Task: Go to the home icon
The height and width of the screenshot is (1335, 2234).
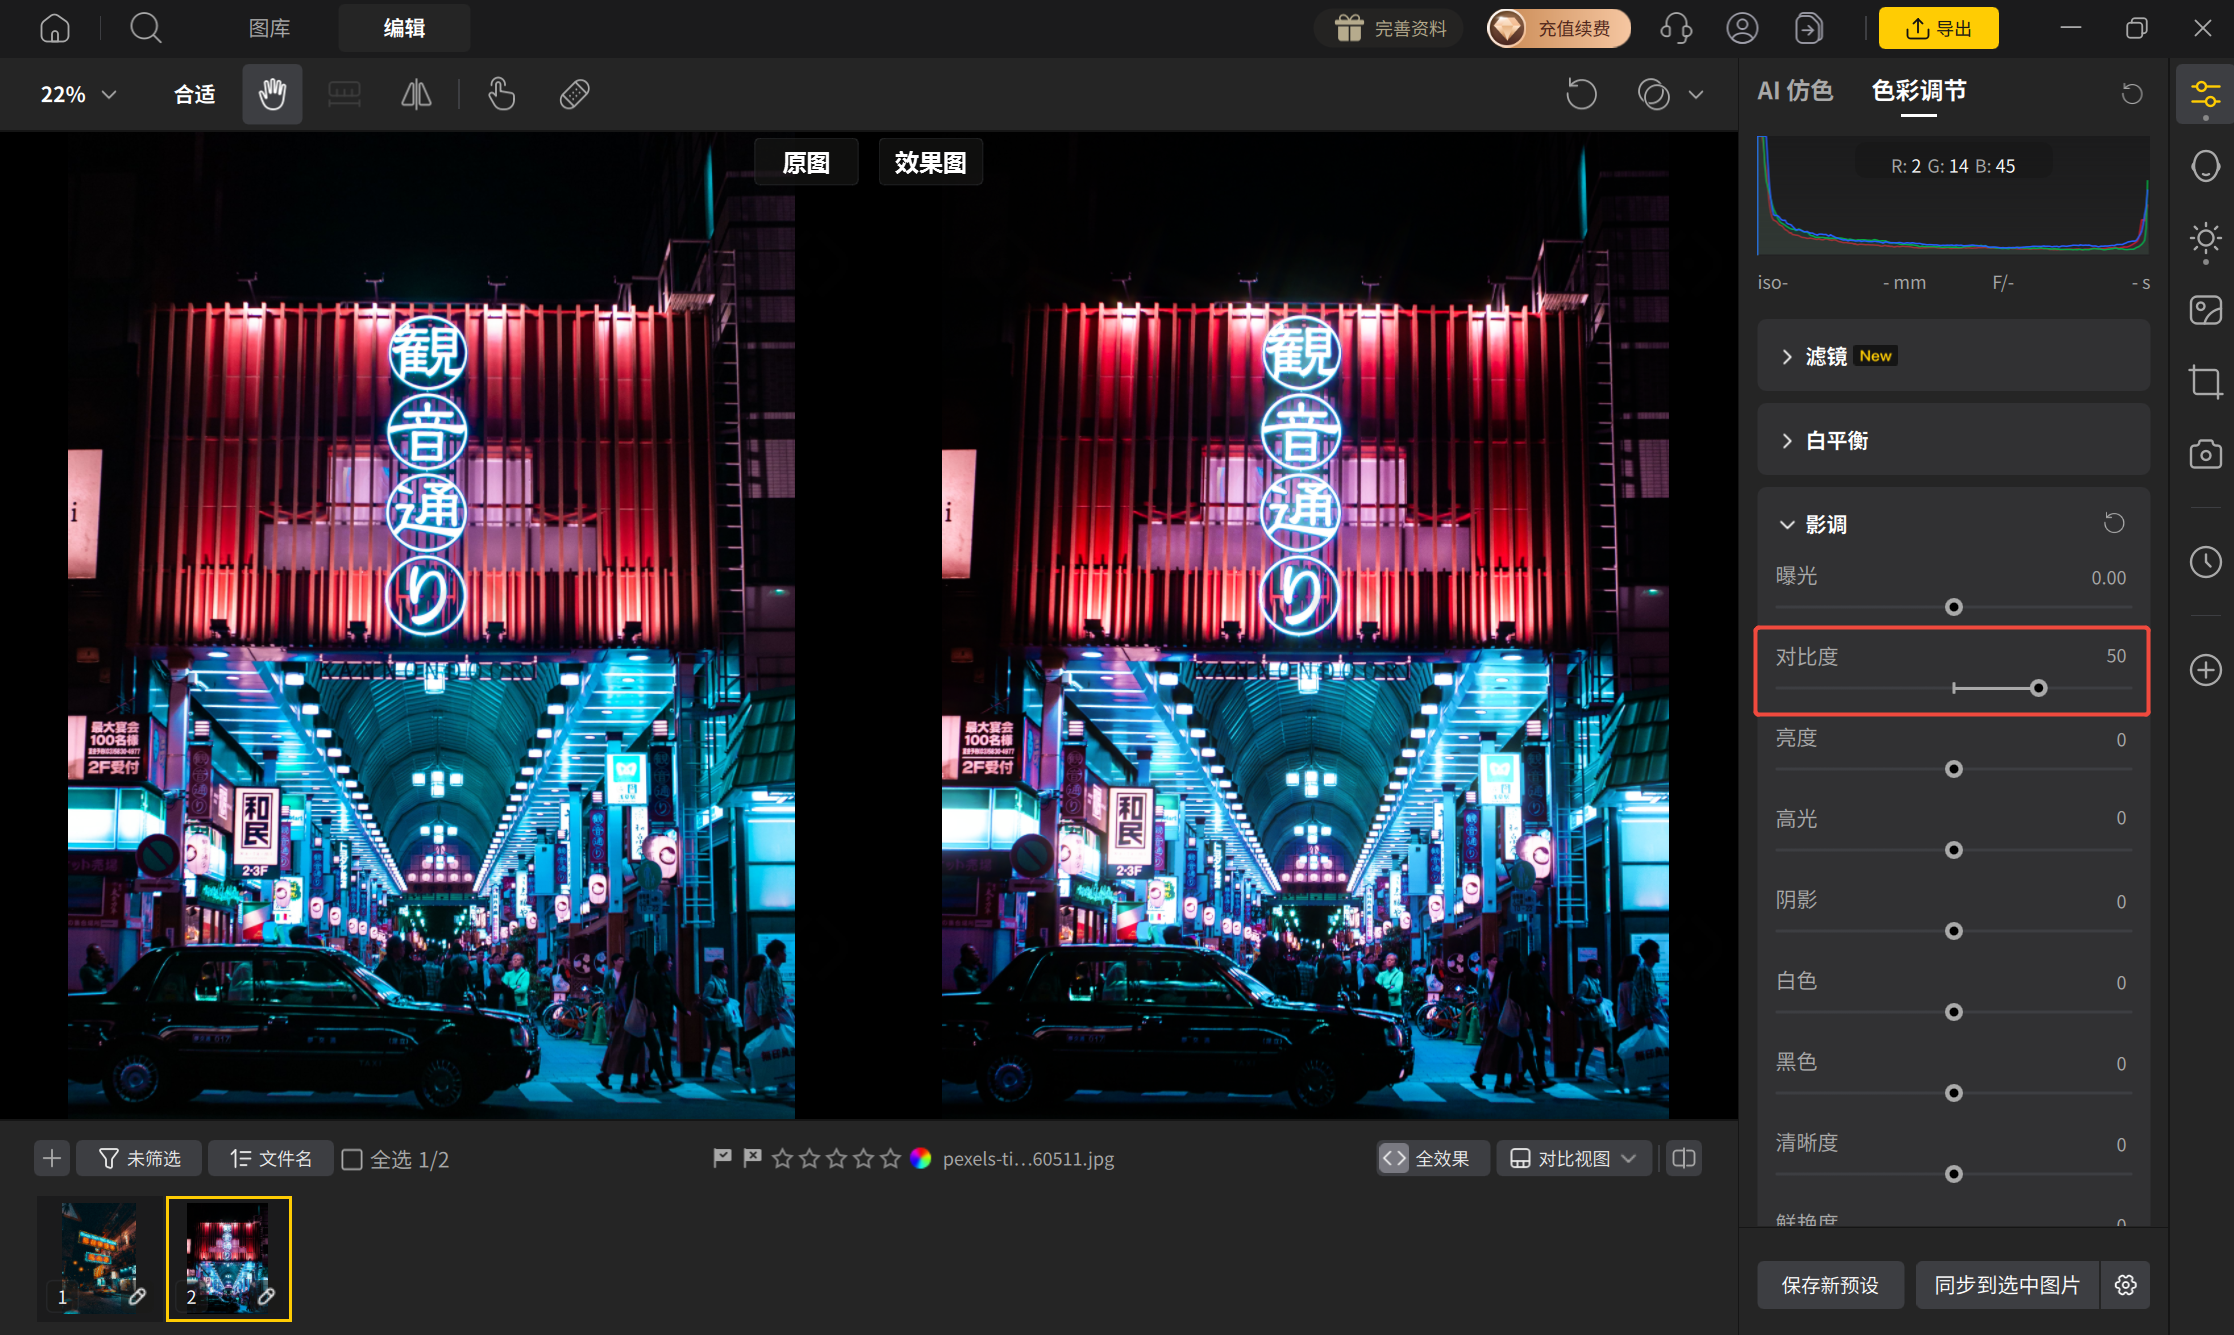Action: coord(55,28)
